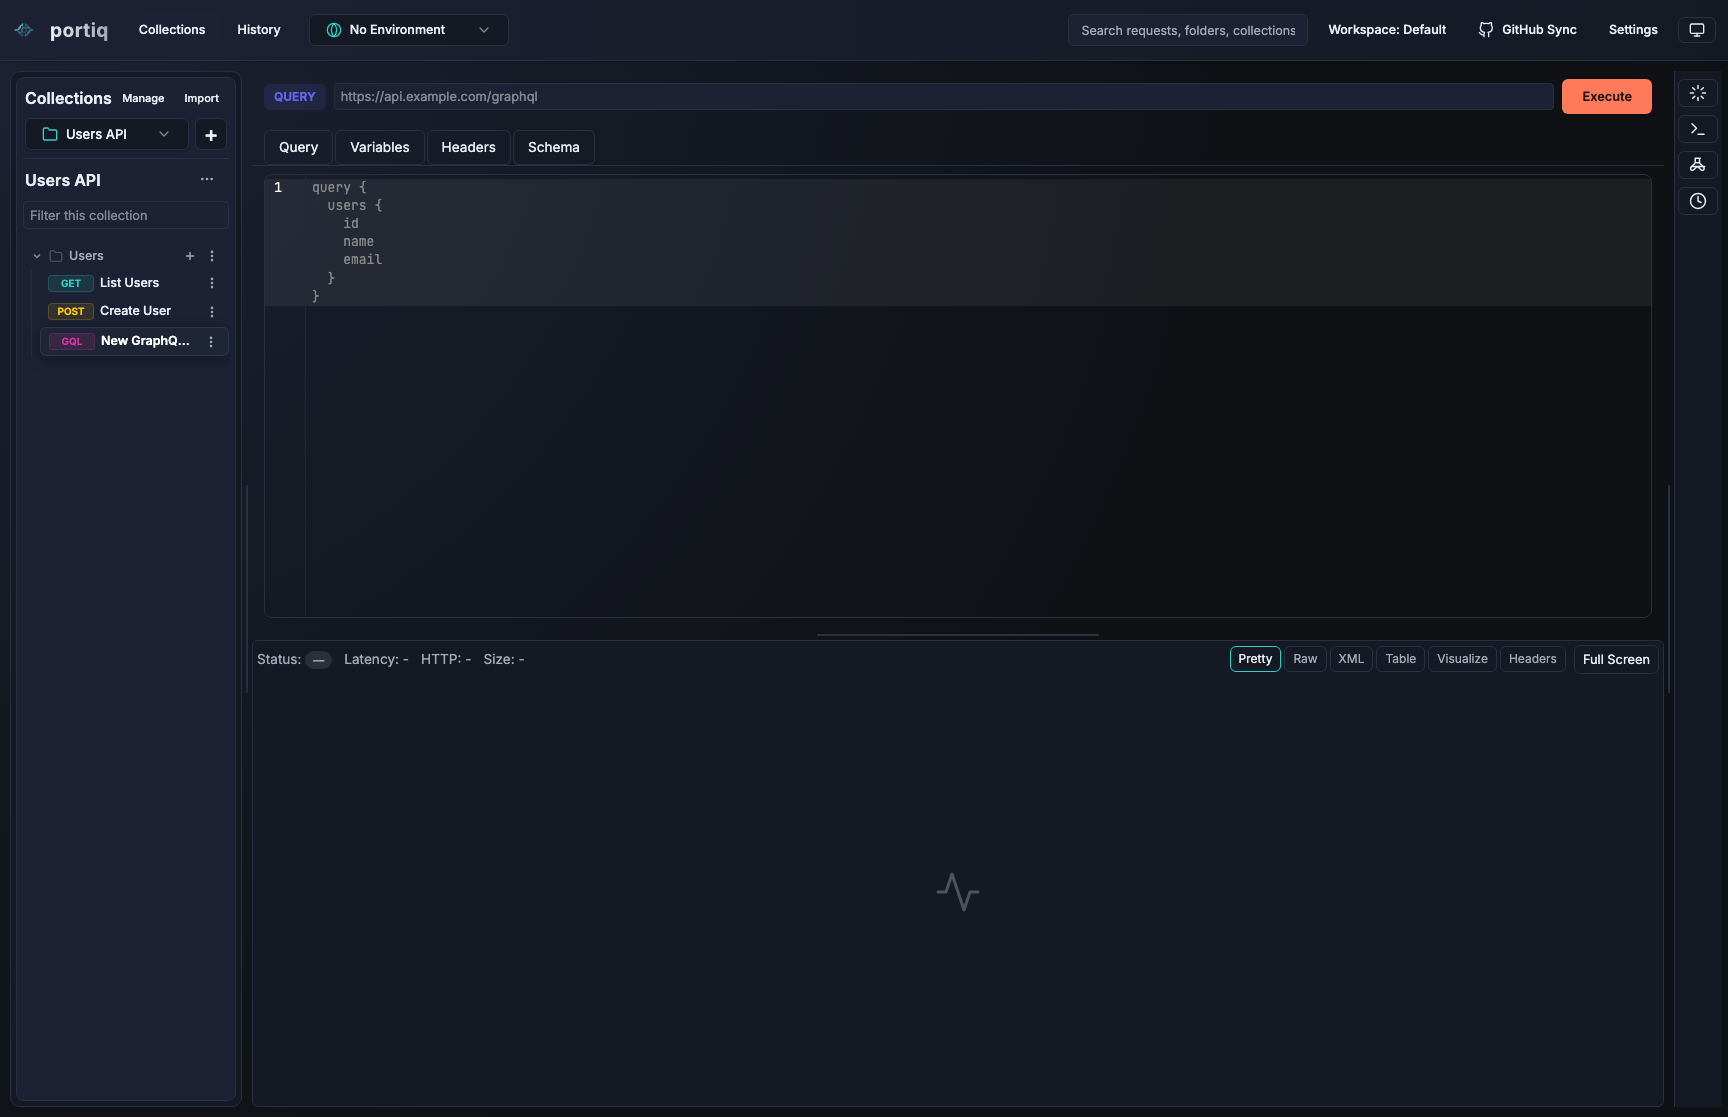Select the Raw response view

tap(1305, 659)
